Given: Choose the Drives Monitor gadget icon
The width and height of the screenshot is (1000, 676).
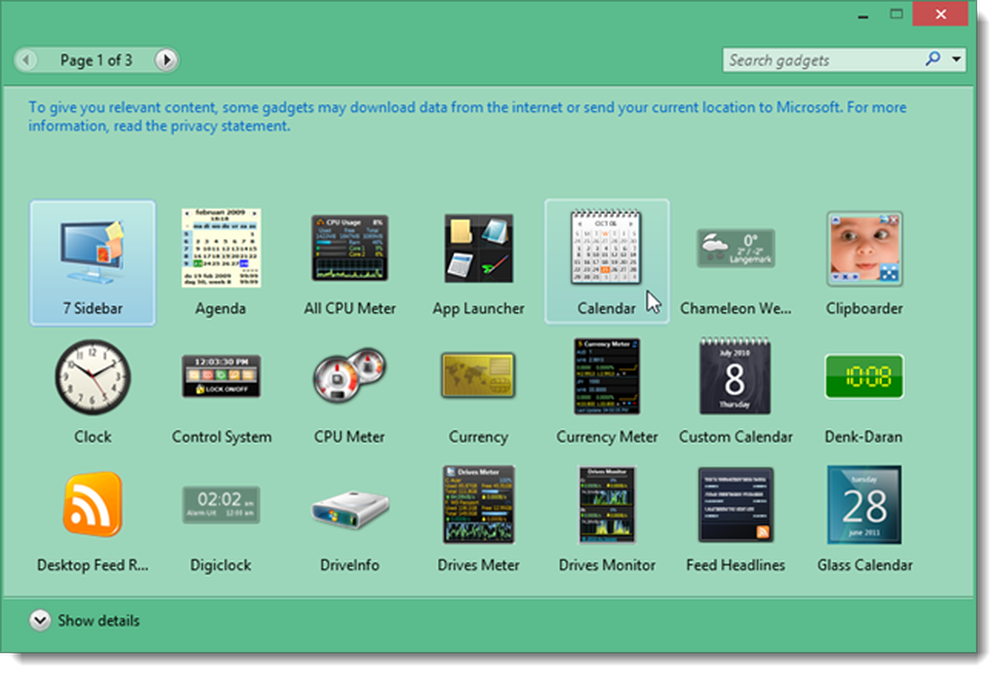Looking at the screenshot, I should pos(607,504).
